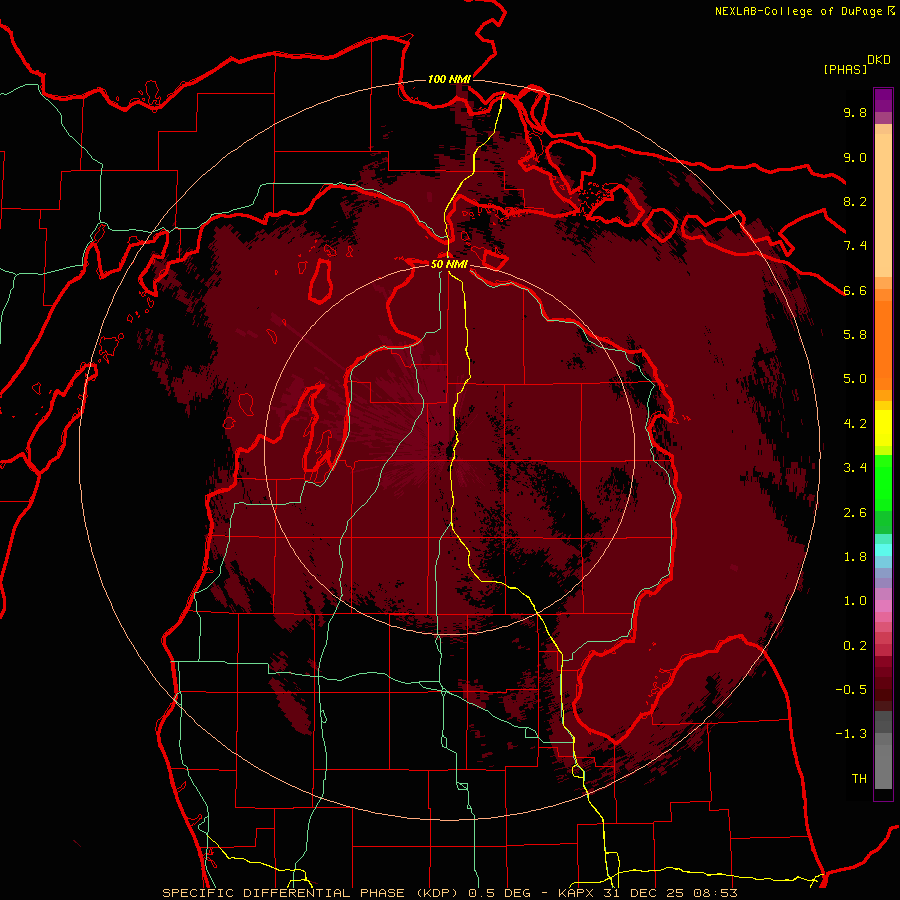Select the 7.4 legend value
This screenshot has width=900, height=900.
[x=855, y=246]
